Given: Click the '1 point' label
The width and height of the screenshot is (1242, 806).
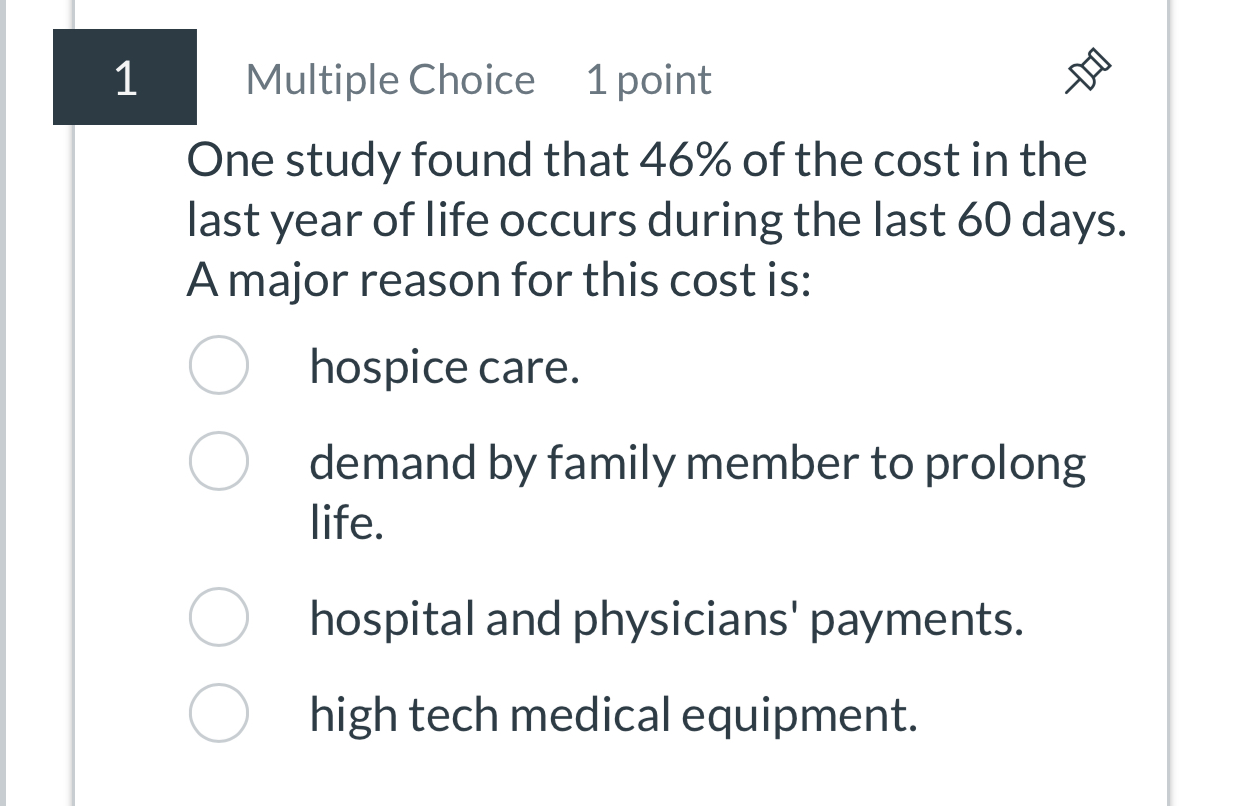Looking at the screenshot, I should coord(649,79).
